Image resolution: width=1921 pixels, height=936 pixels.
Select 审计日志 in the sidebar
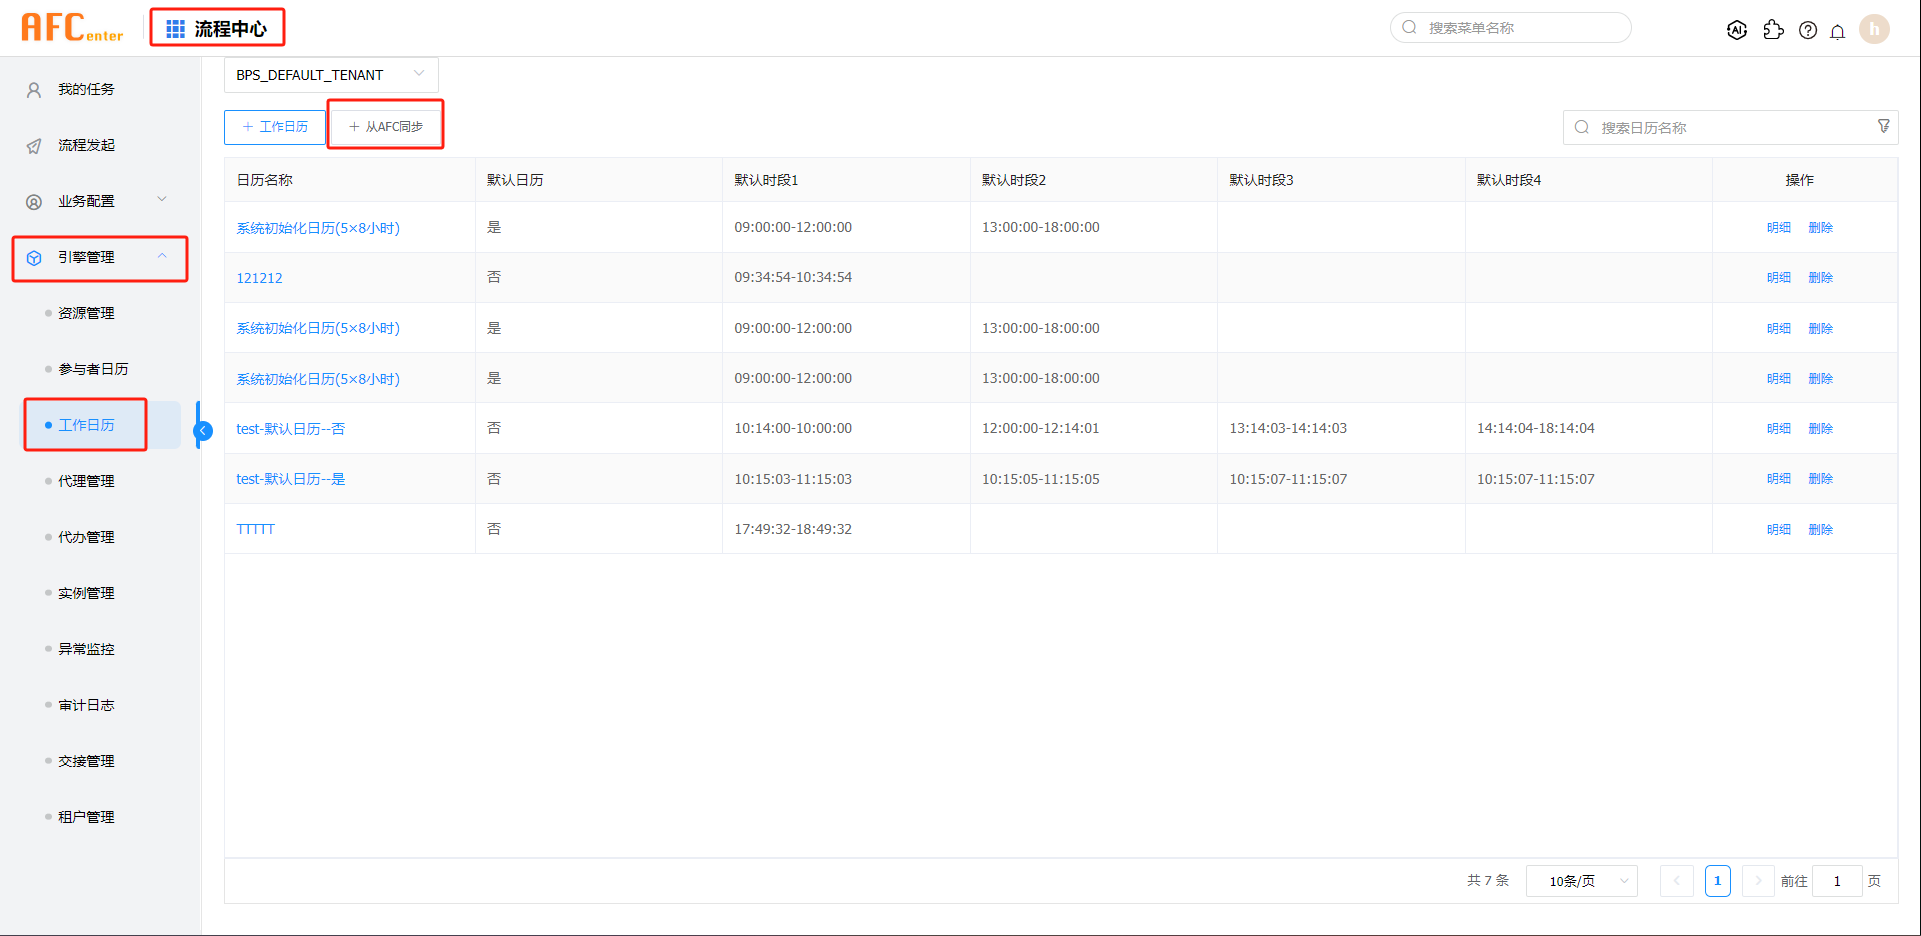coord(86,705)
